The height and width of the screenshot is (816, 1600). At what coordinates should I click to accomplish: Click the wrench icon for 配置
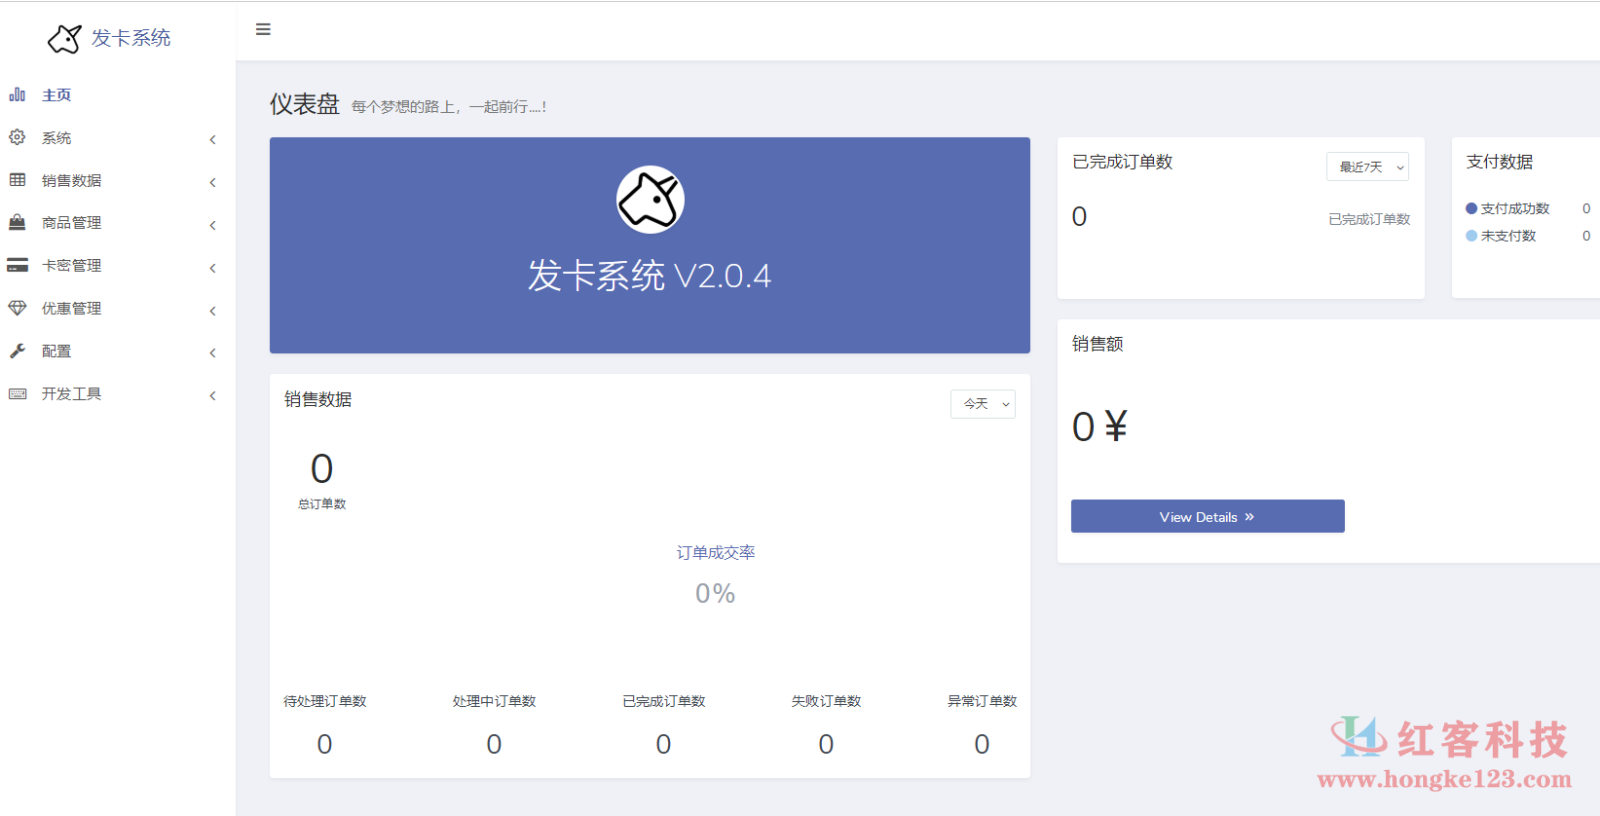[17, 351]
